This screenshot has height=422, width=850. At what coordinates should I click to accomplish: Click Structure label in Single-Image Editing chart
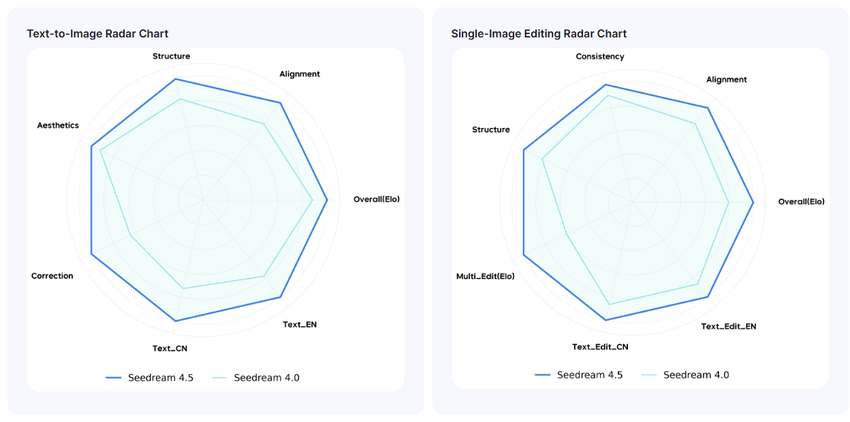490,129
